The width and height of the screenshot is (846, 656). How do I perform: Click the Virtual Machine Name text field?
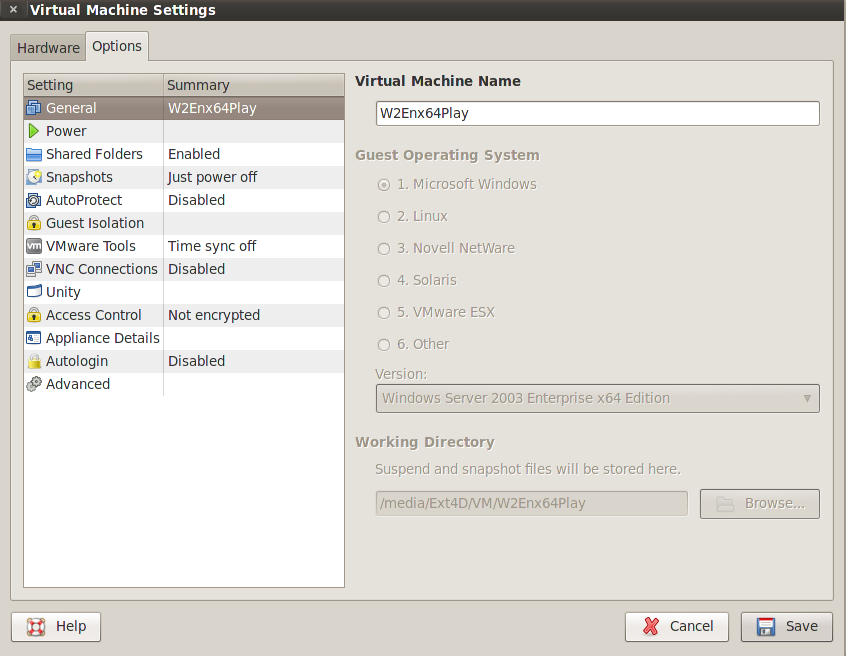pyautogui.click(x=597, y=113)
